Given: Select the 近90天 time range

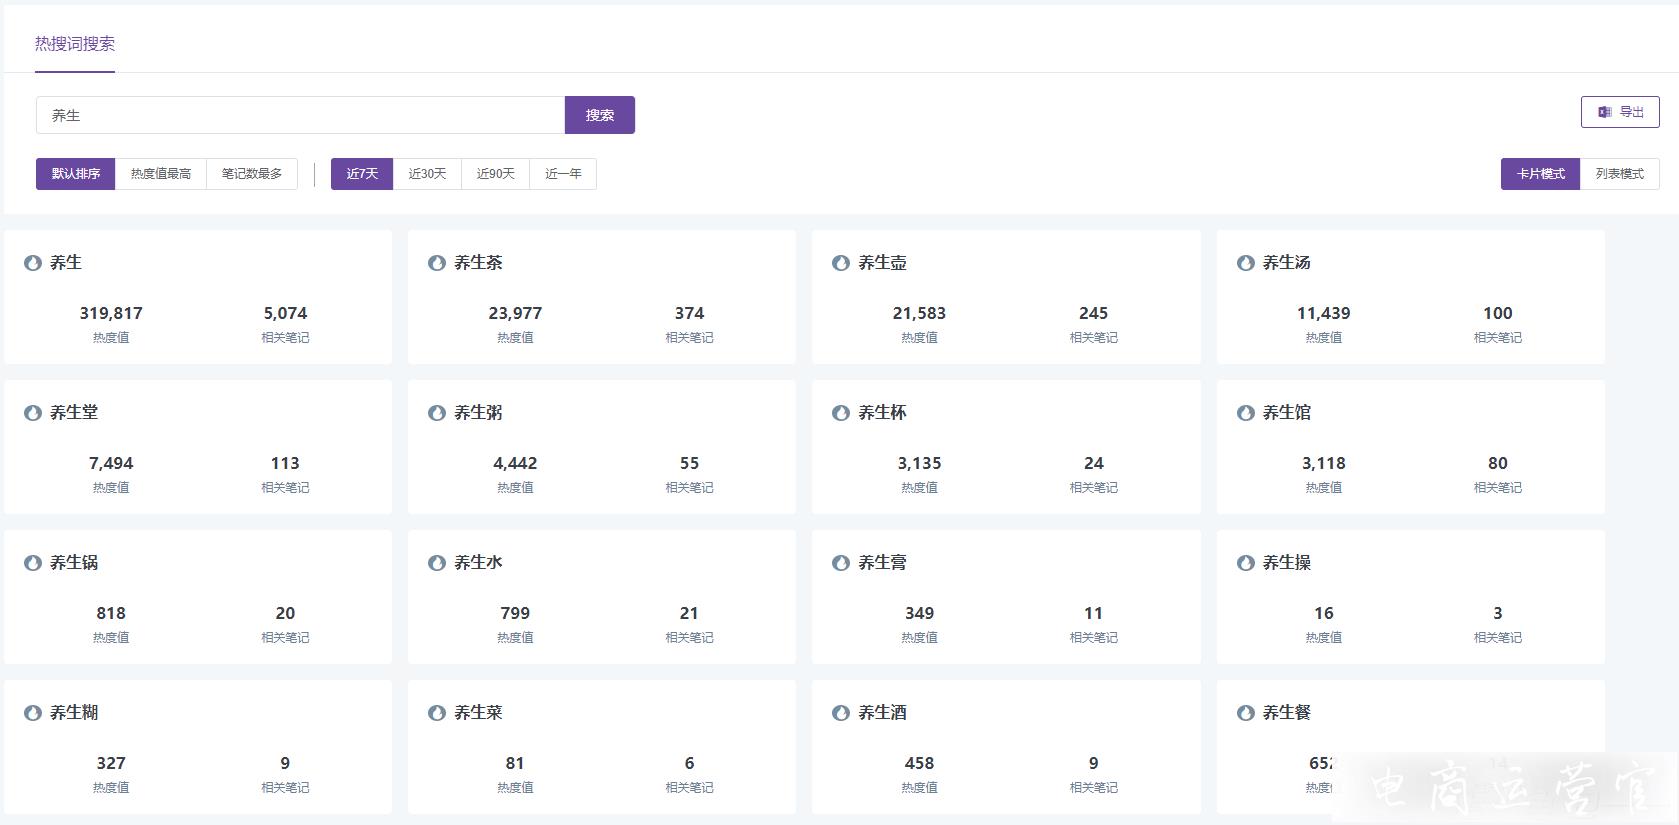Looking at the screenshot, I should tap(495, 174).
